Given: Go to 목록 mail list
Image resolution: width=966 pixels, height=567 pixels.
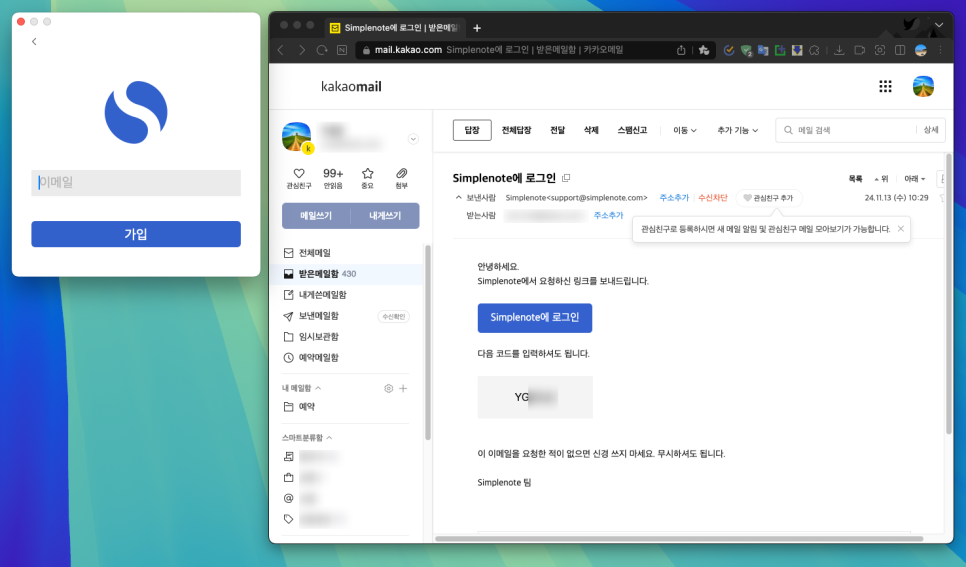Looking at the screenshot, I should 855,179.
